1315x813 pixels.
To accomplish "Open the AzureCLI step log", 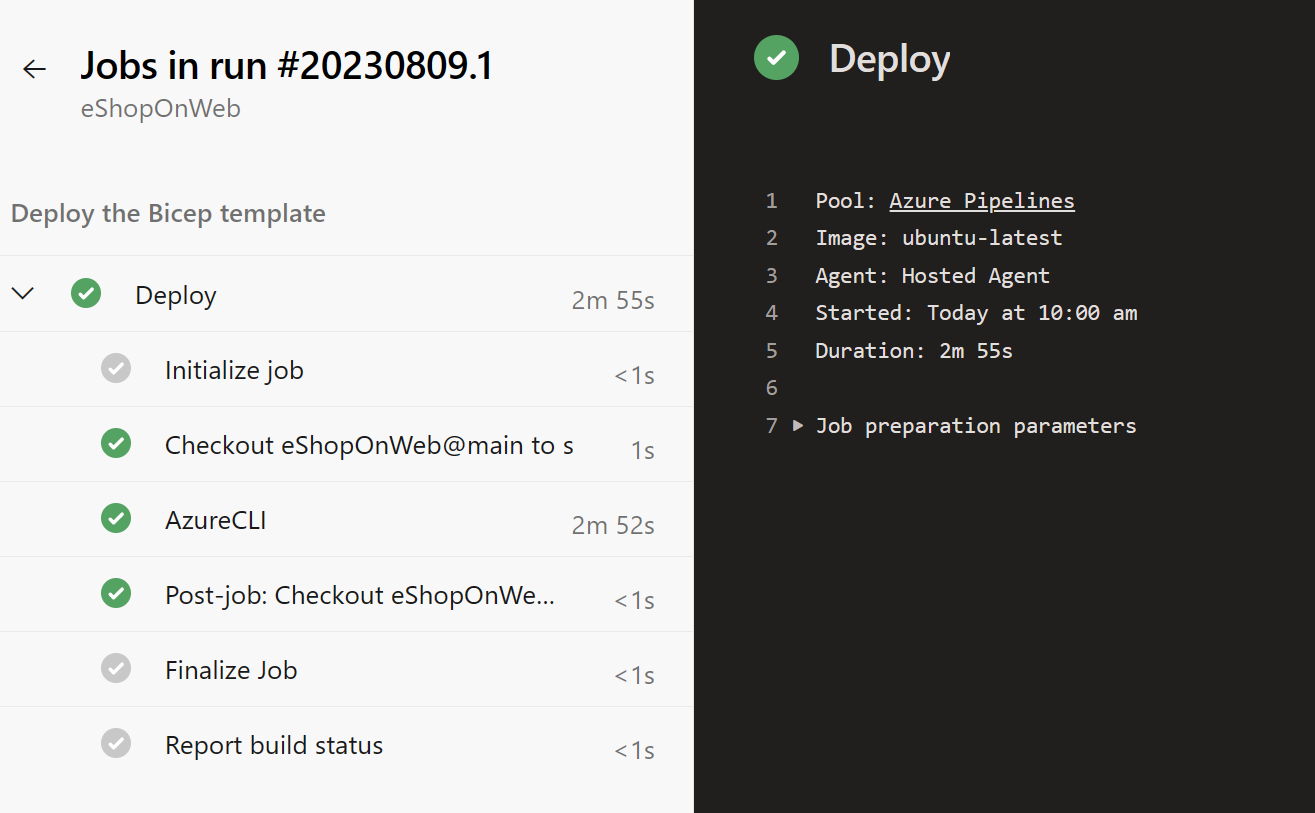I will pos(346,519).
